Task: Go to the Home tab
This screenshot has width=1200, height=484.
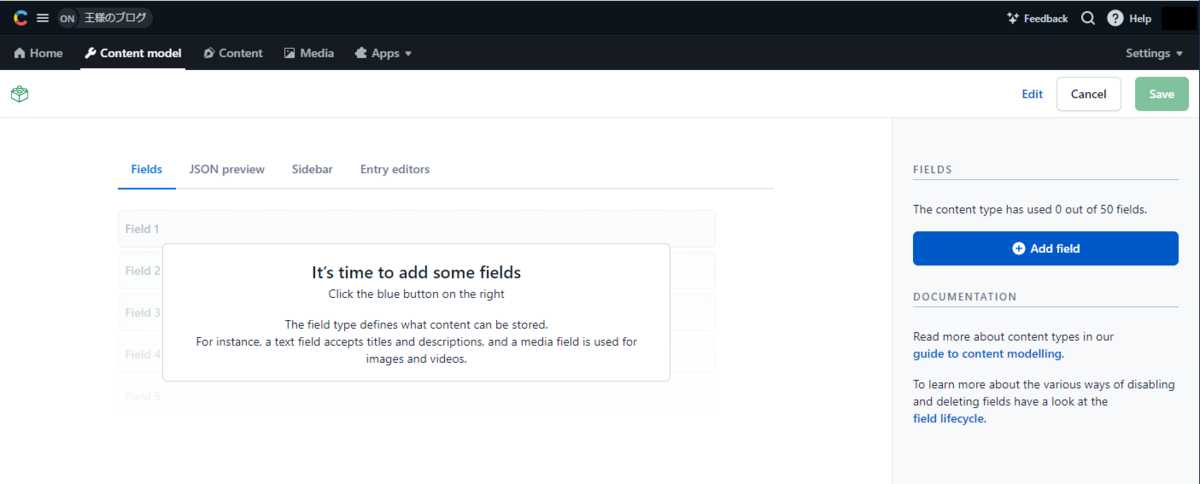Action: [38, 53]
